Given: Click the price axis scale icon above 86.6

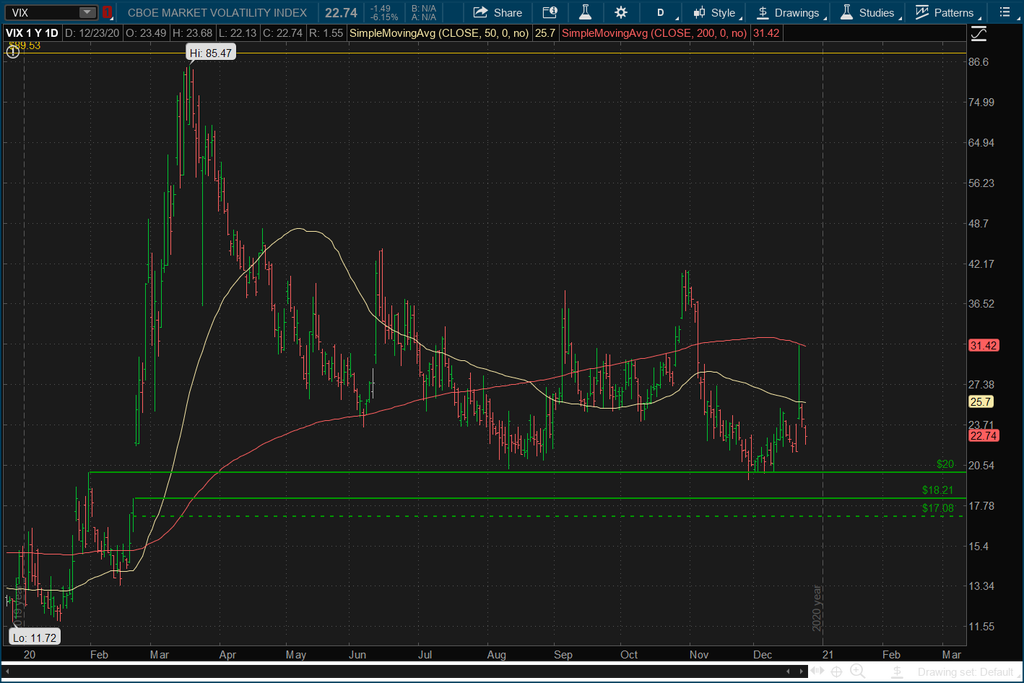Looking at the screenshot, I should point(978,33).
